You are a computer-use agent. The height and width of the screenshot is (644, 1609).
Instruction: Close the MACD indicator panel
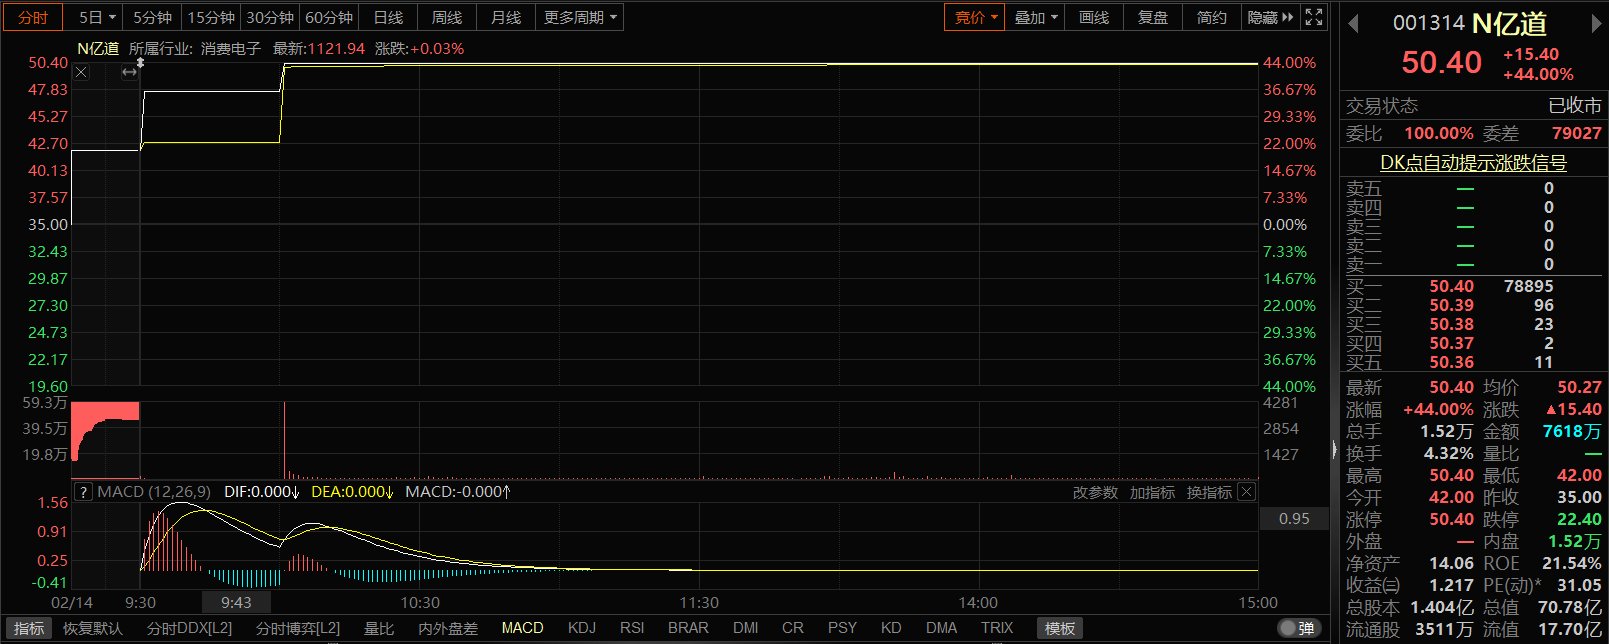tap(1246, 492)
